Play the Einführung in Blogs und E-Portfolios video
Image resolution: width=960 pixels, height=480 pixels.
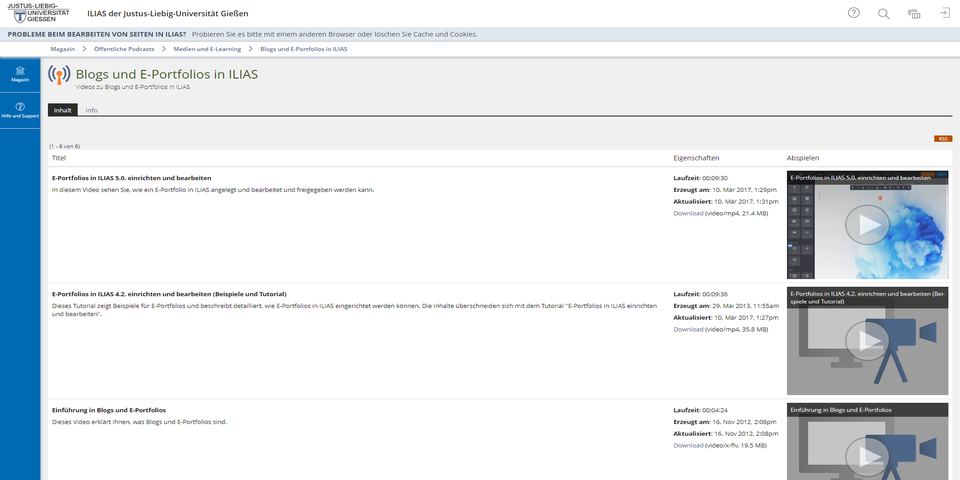(x=867, y=457)
